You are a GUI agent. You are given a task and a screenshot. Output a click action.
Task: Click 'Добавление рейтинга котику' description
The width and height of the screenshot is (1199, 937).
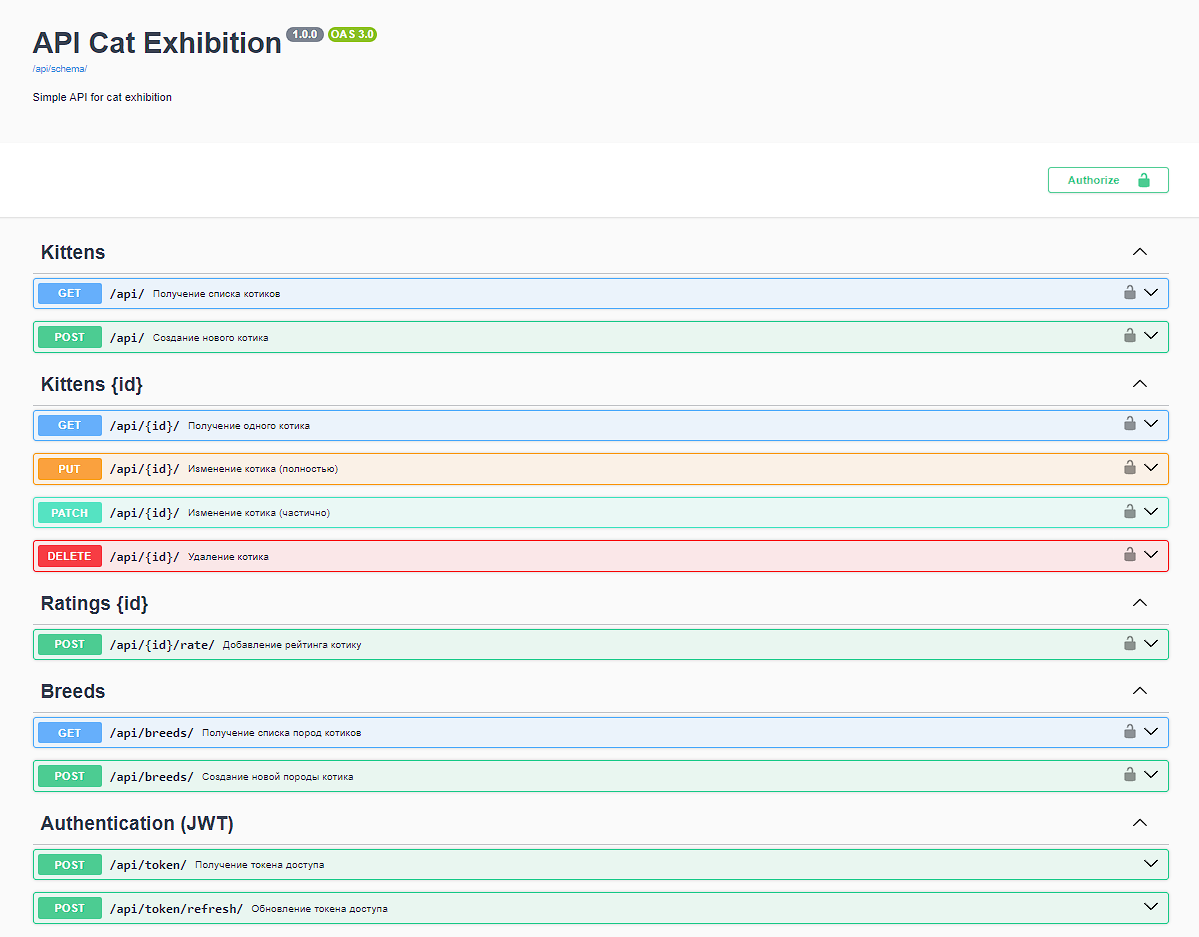click(x=292, y=645)
